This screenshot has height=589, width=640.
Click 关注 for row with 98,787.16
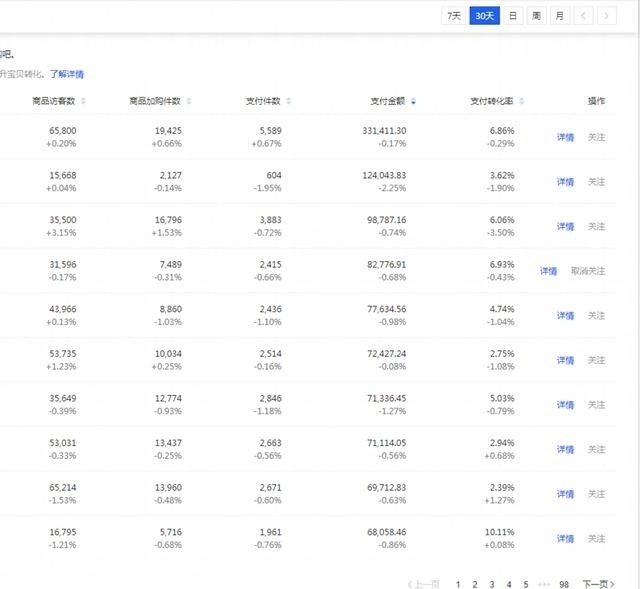tap(596, 227)
